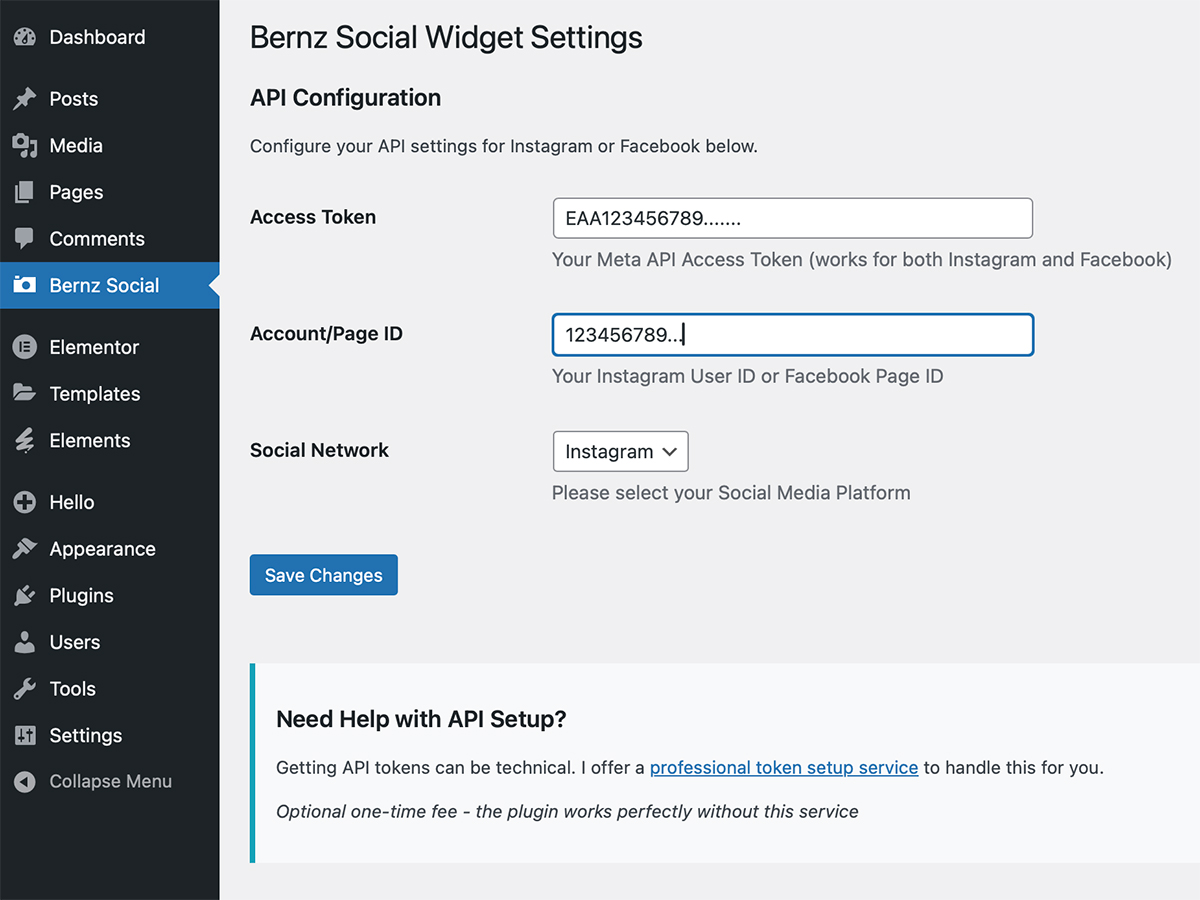Follow the professional token setup service link
The width and height of the screenshot is (1200, 900).
point(784,768)
